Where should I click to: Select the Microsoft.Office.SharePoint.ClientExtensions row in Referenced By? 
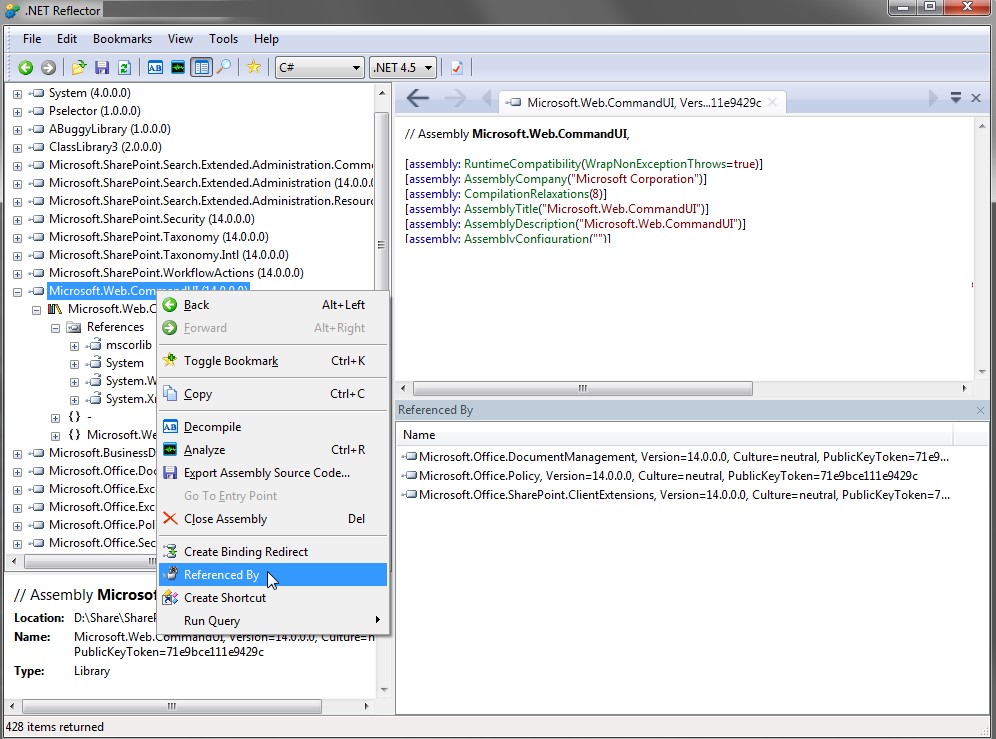click(676, 495)
